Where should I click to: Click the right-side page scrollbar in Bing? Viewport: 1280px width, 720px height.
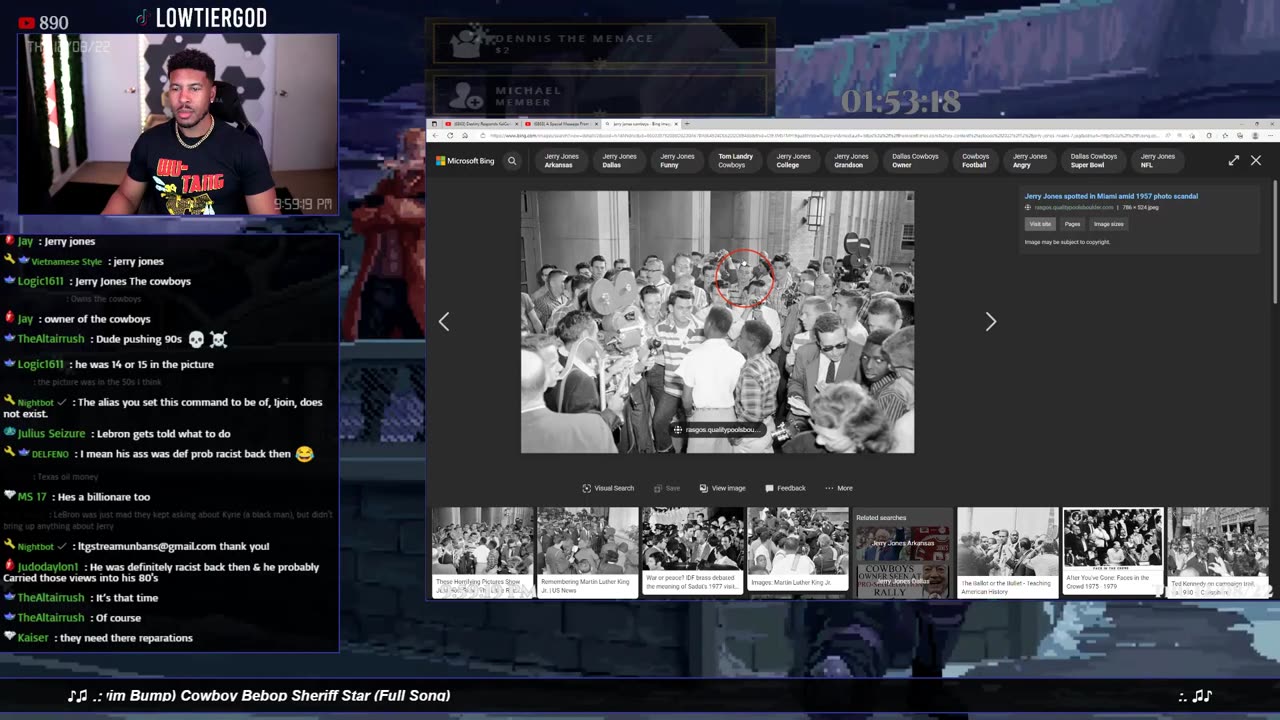[1274, 240]
